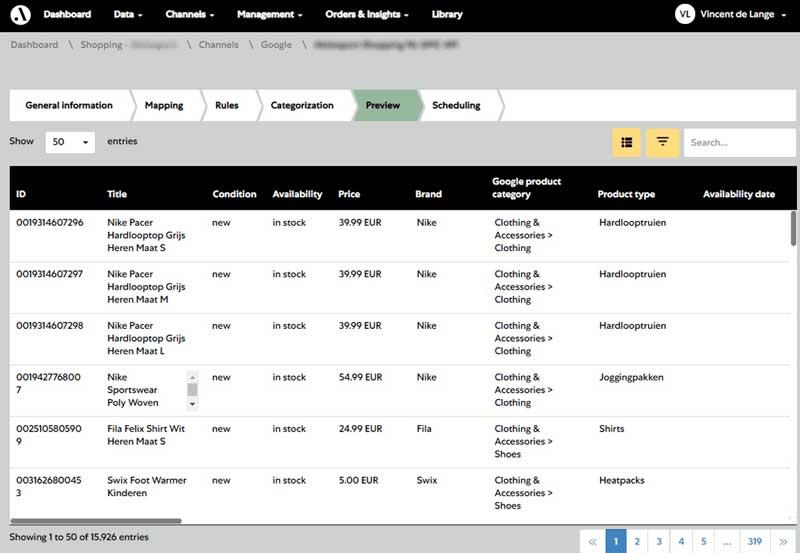Click Fila Felix Shirt Wit title
The image size is (800, 553).
[x=146, y=435]
